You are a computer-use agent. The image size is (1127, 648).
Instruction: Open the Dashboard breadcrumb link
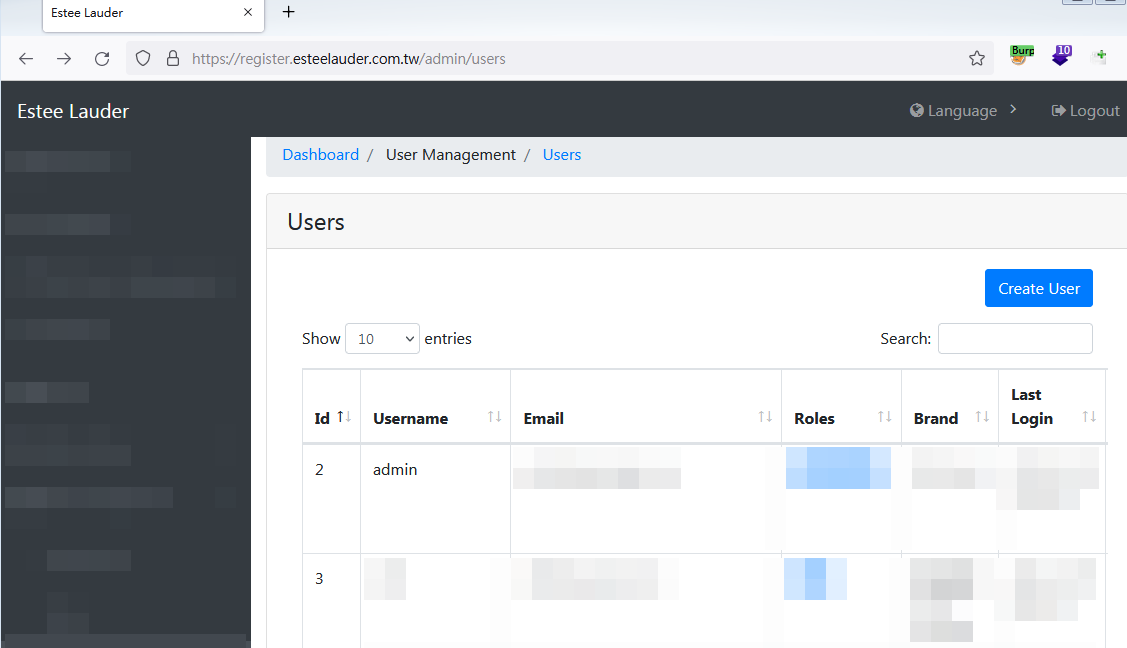(x=321, y=154)
